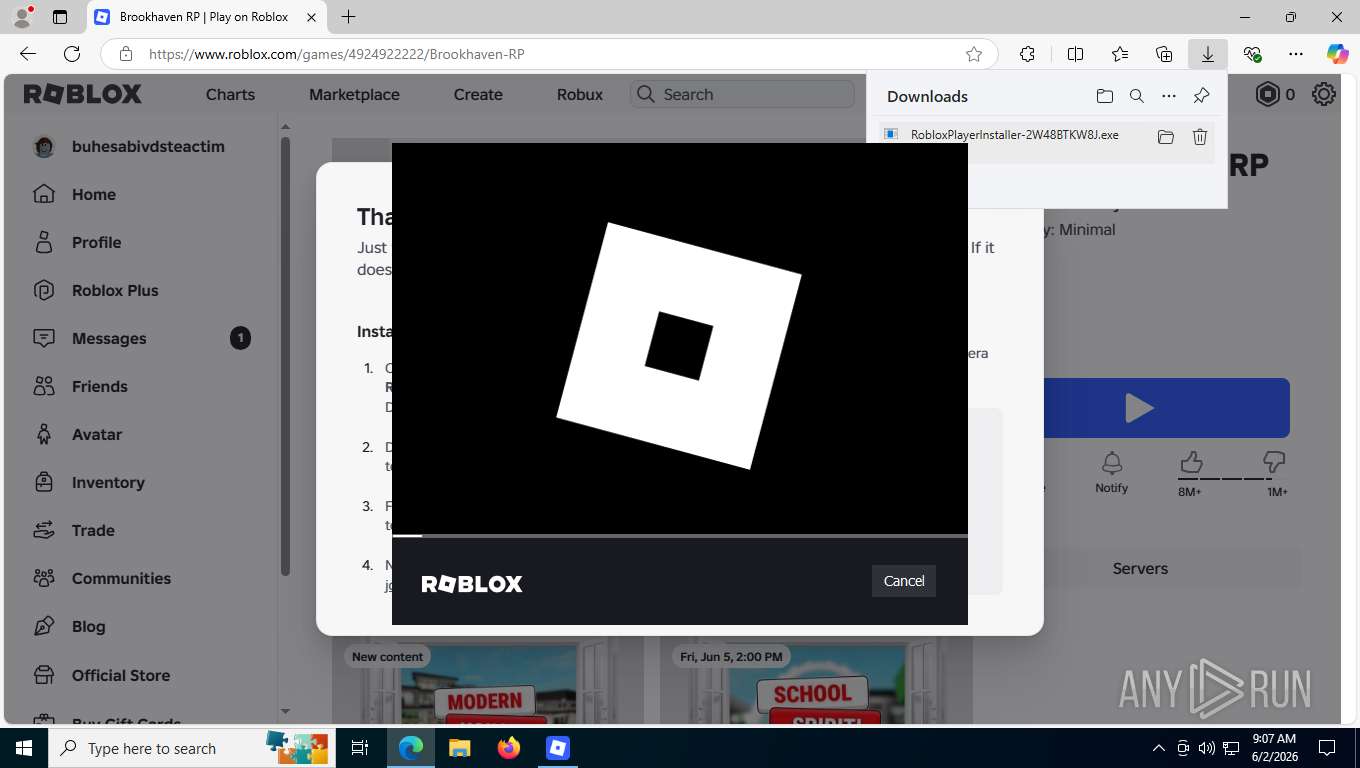
Task: Open the downloads folder icon in Downloads panel
Action: tap(1104, 96)
